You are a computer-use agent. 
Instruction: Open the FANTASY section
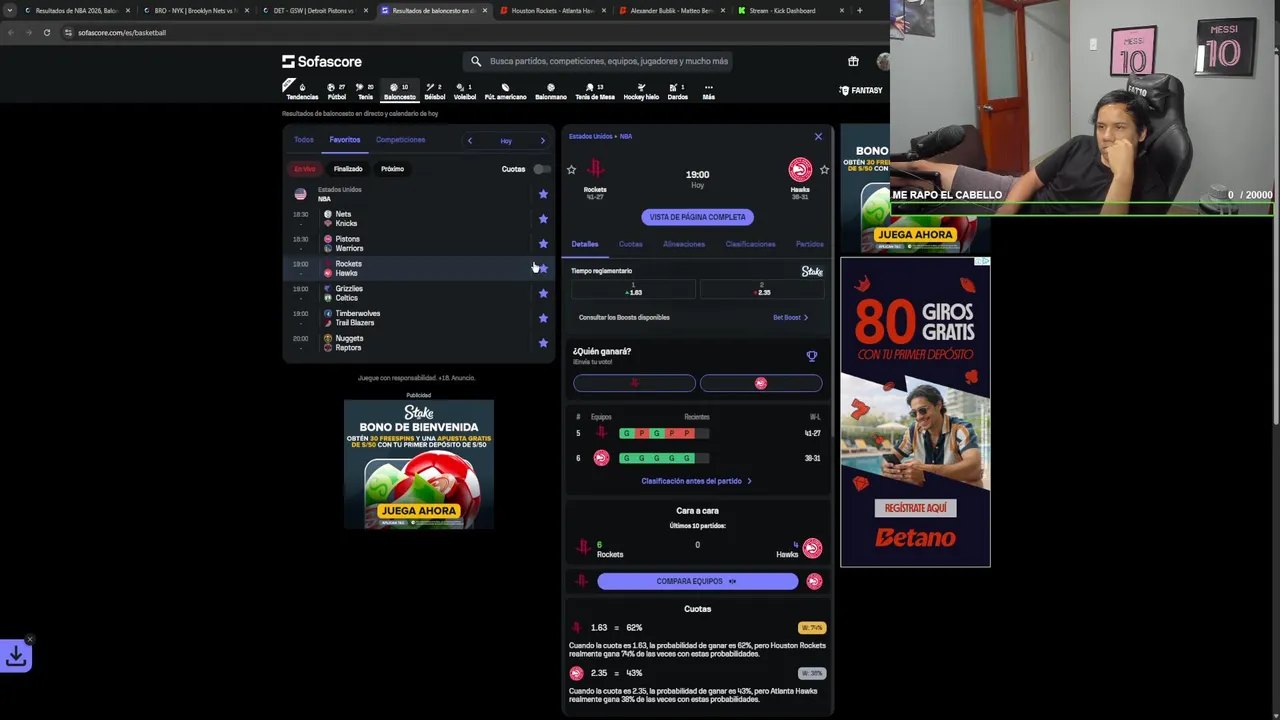pyautogui.click(x=861, y=90)
